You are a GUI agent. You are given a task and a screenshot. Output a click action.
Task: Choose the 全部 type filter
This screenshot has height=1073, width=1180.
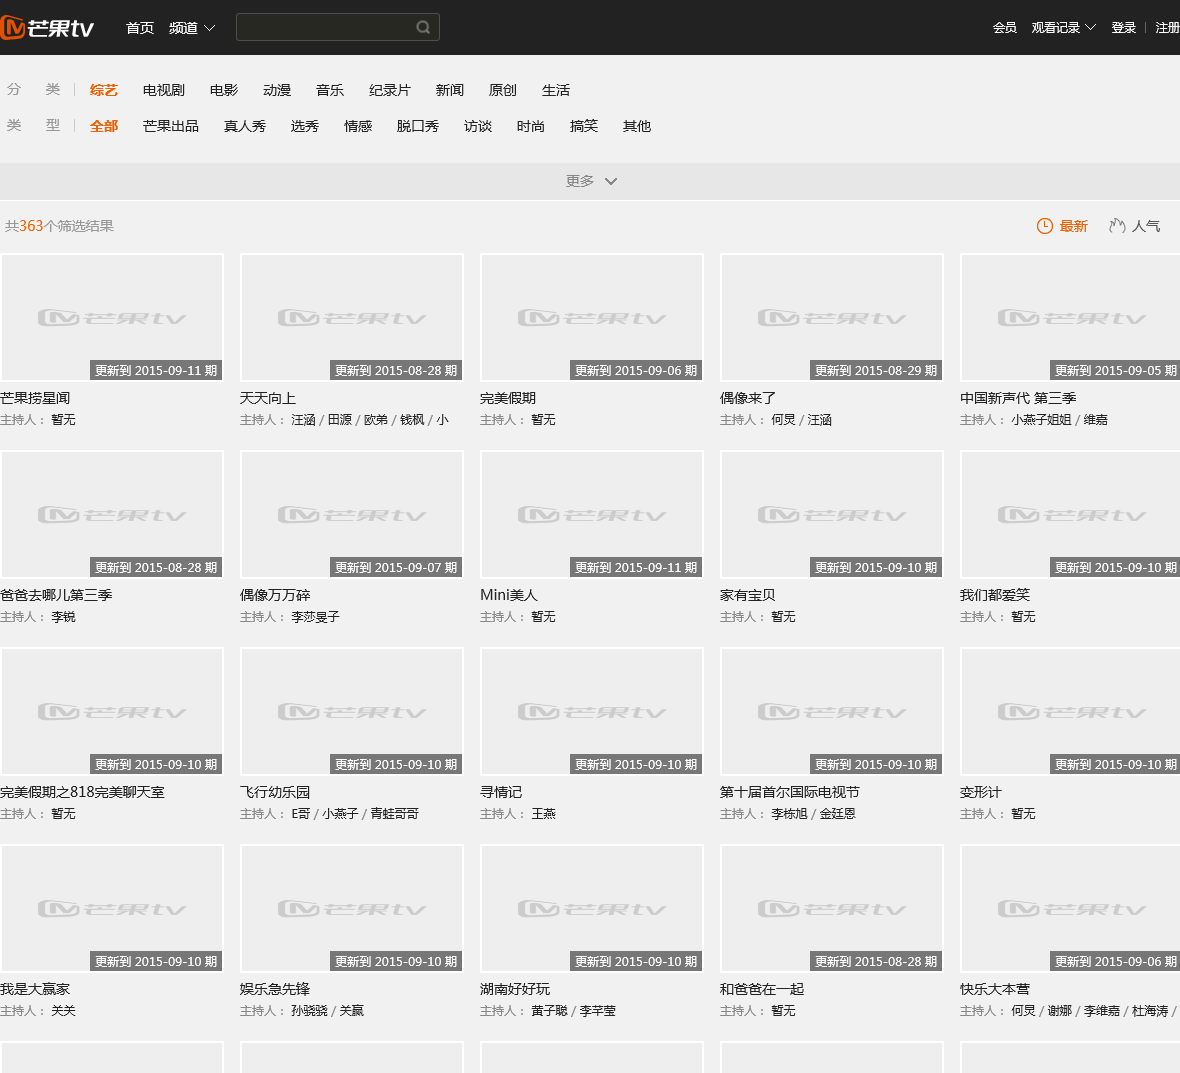click(104, 126)
